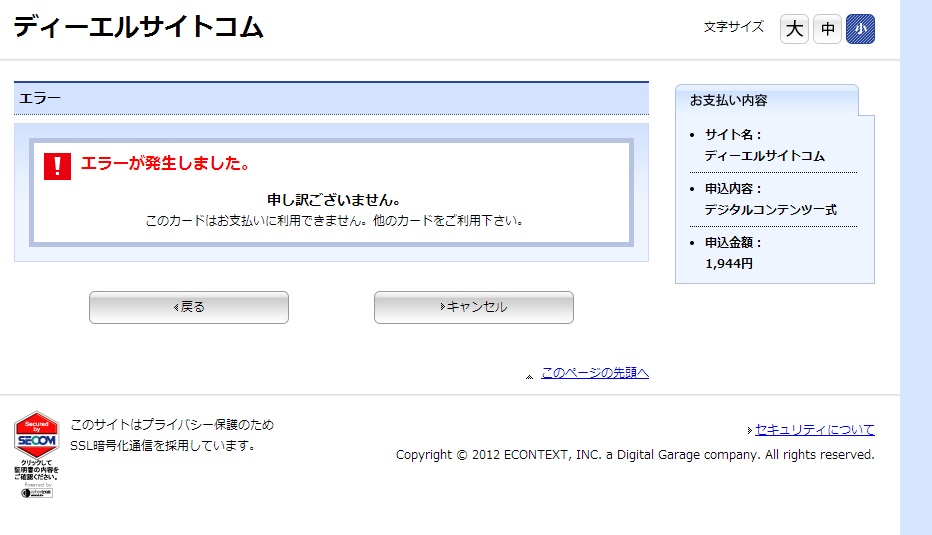Click the SSL暗号化通信 notice text
Viewport: 932px width, 535px height.
(163, 445)
